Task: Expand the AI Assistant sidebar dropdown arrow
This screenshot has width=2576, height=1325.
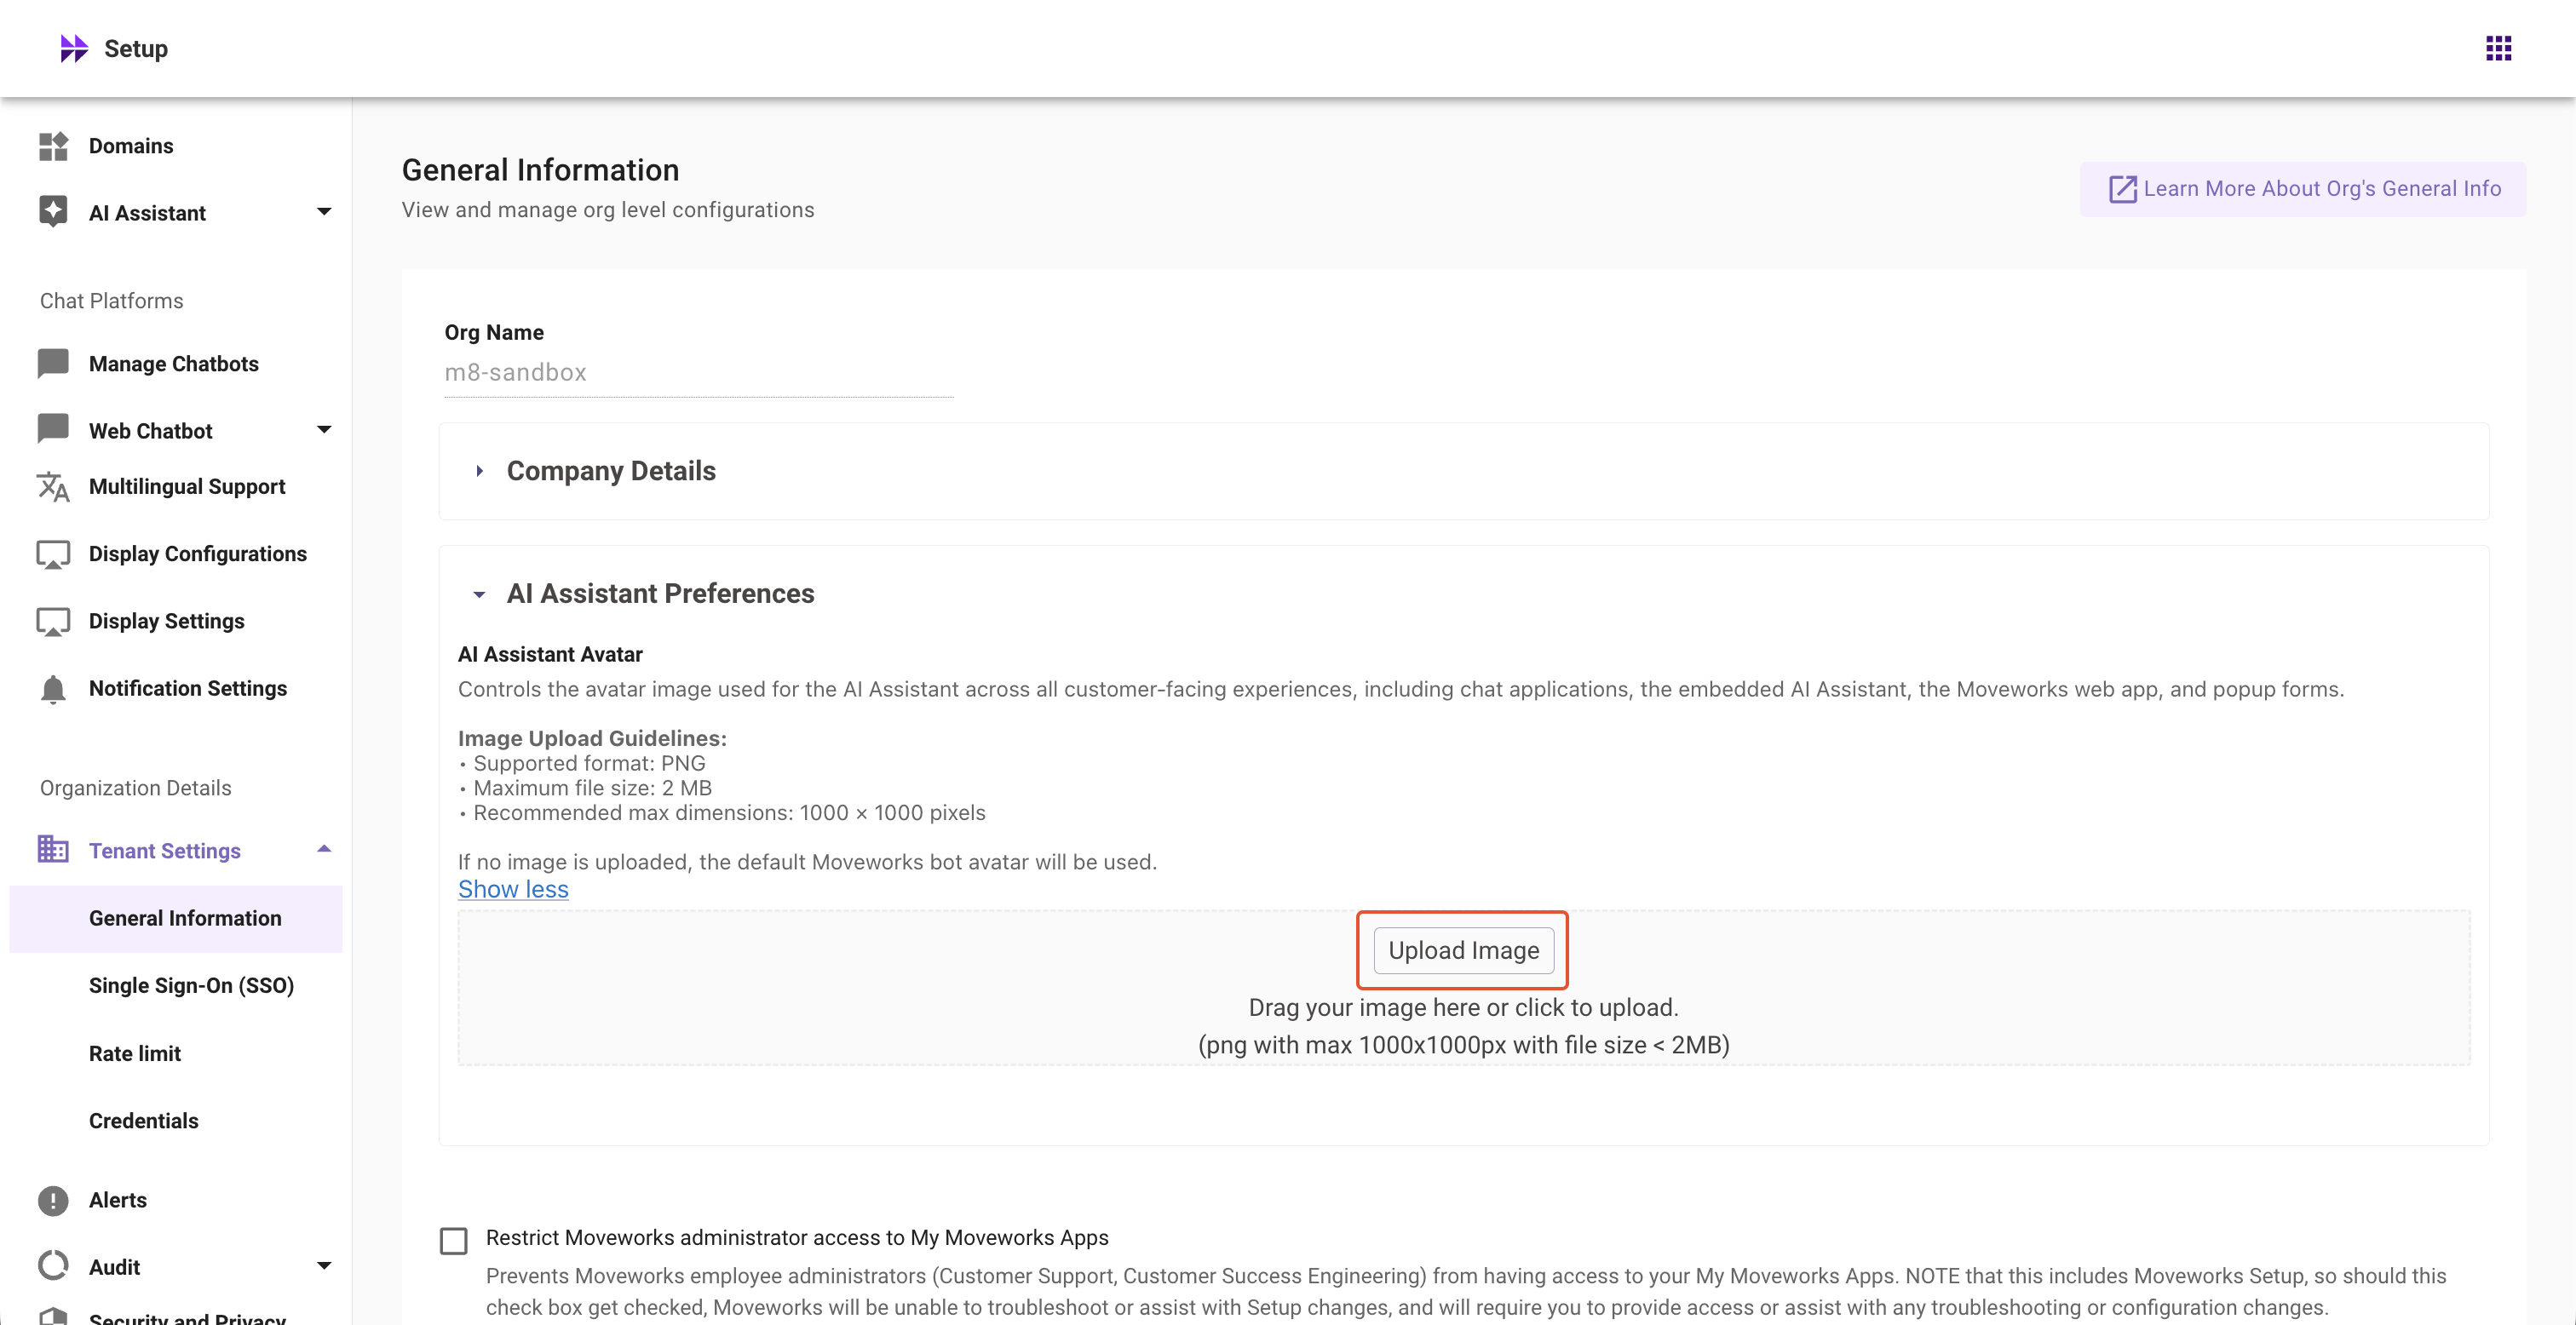Action: (x=324, y=212)
